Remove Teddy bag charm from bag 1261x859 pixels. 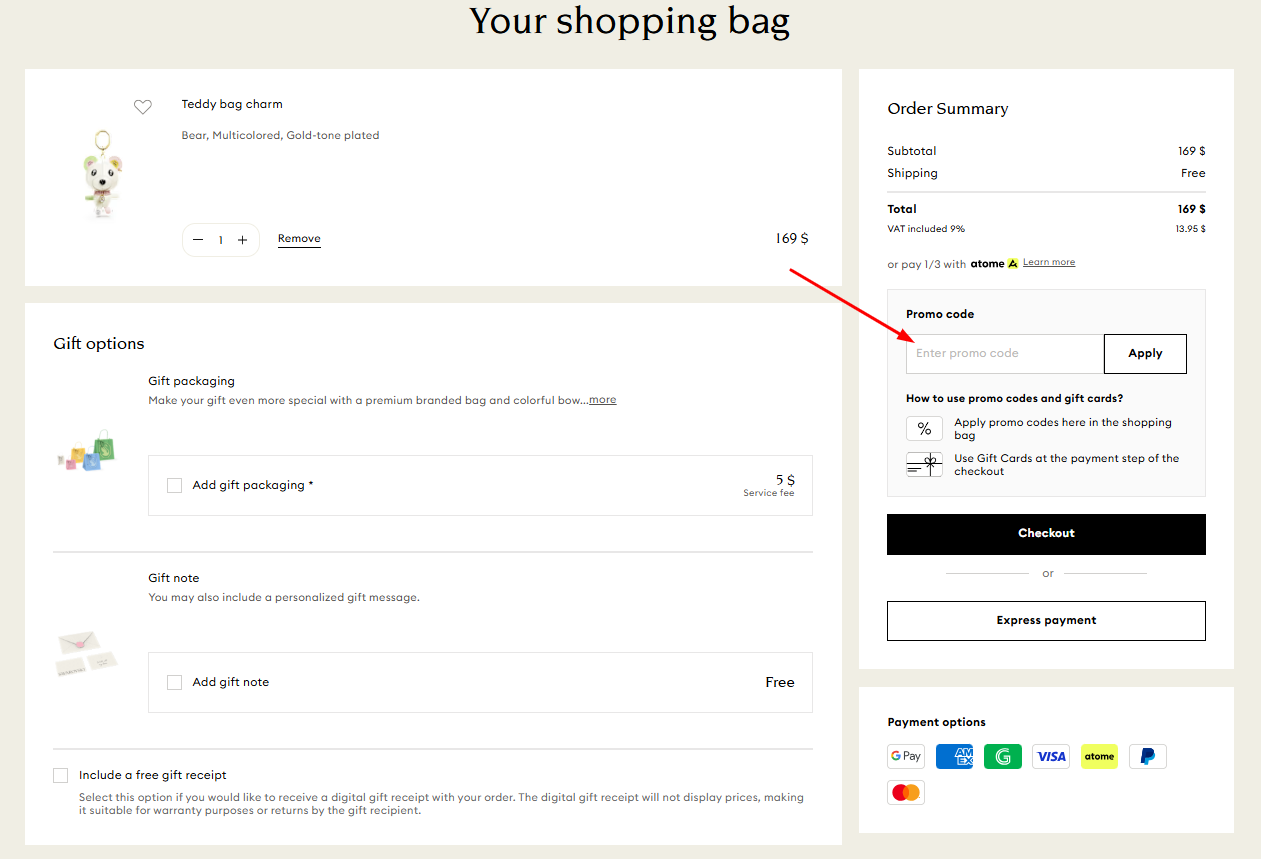pos(298,238)
